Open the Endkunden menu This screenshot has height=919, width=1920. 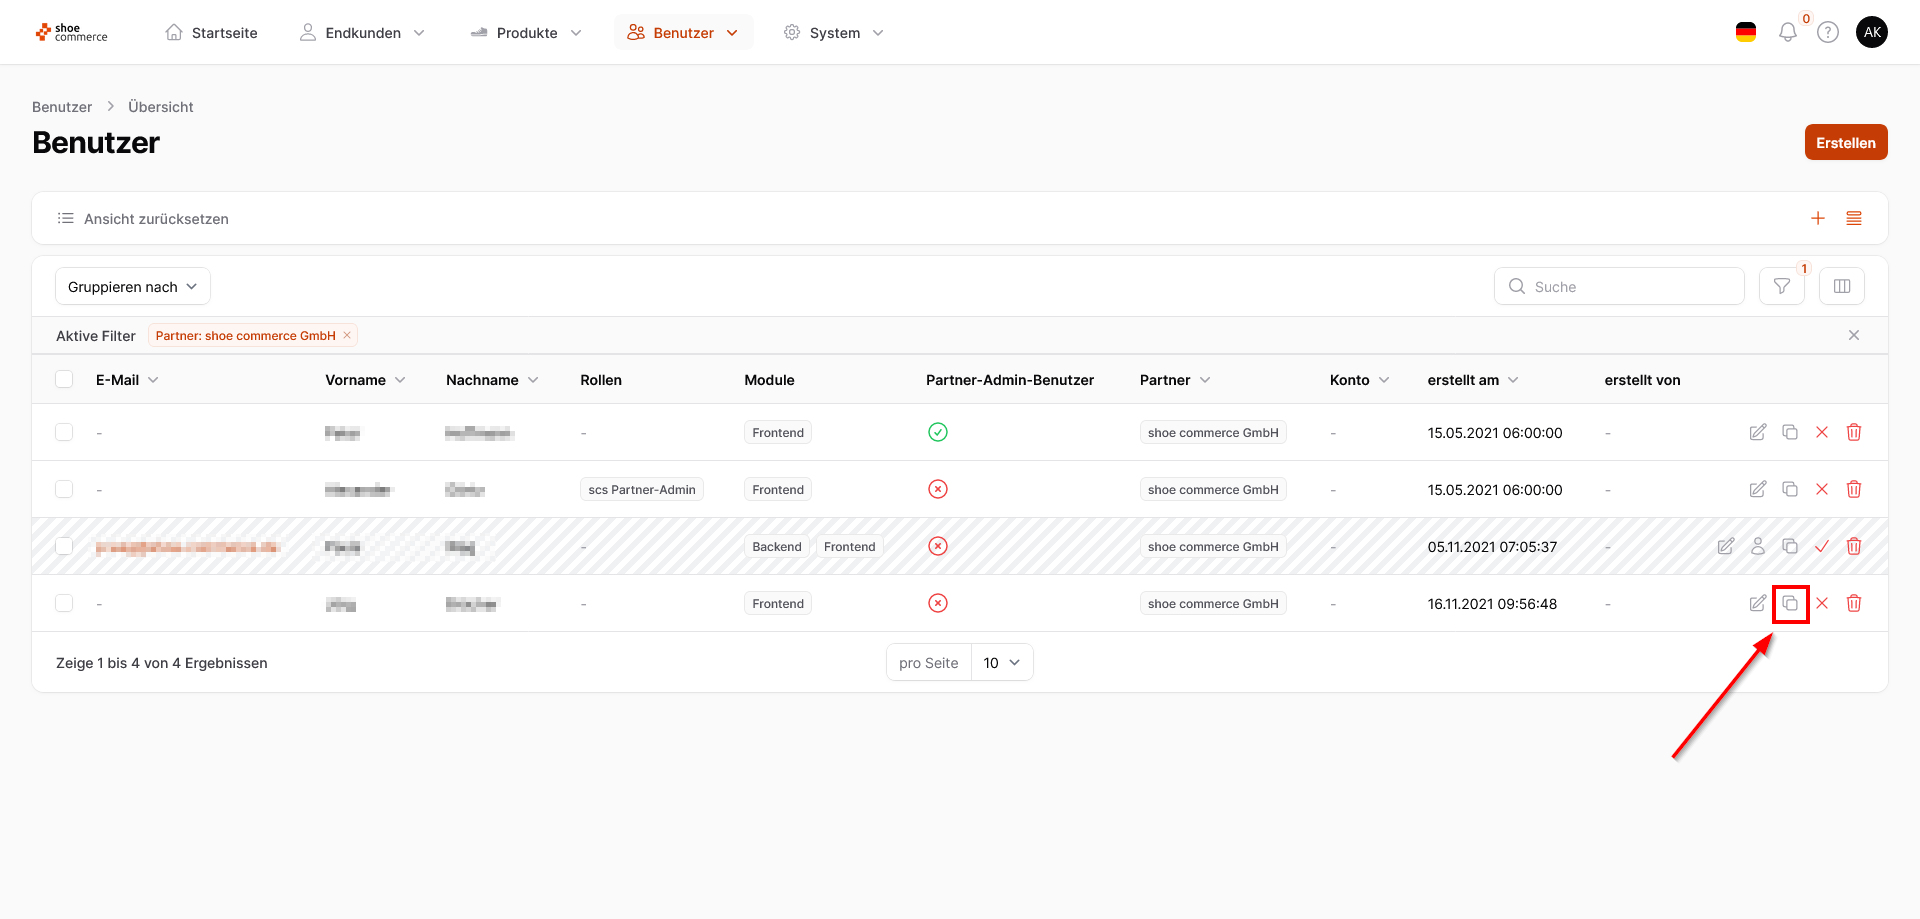[x=362, y=33]
